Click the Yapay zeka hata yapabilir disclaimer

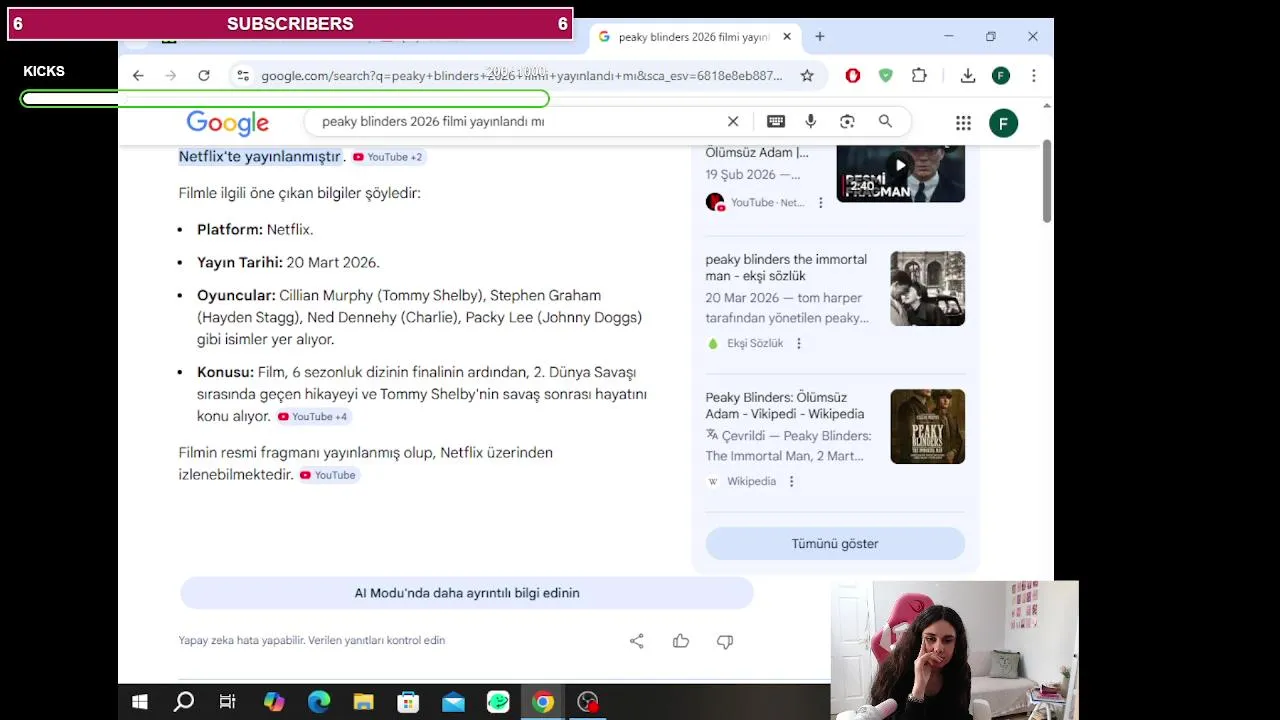pyautogui.click(x=312, y=640)
